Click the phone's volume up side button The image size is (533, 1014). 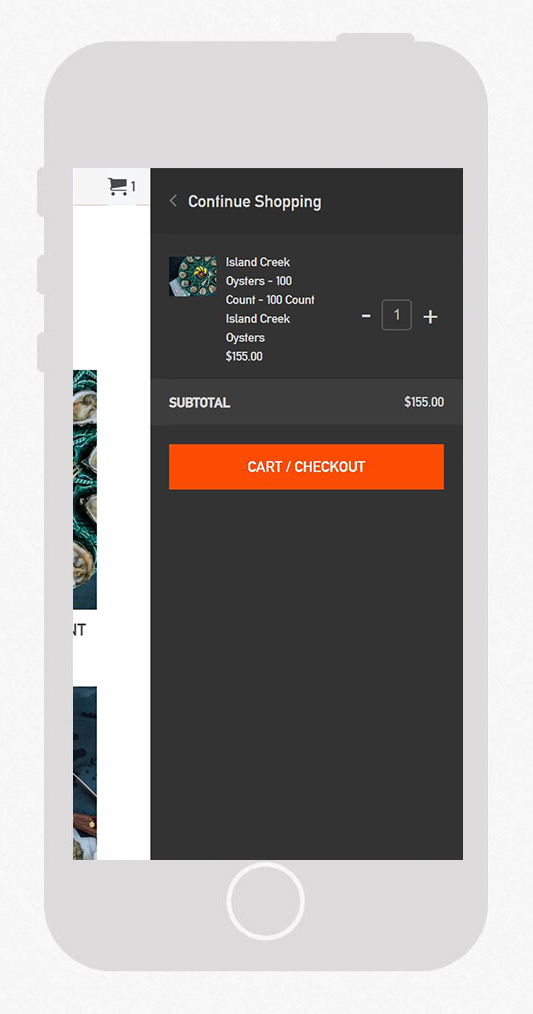41,274
